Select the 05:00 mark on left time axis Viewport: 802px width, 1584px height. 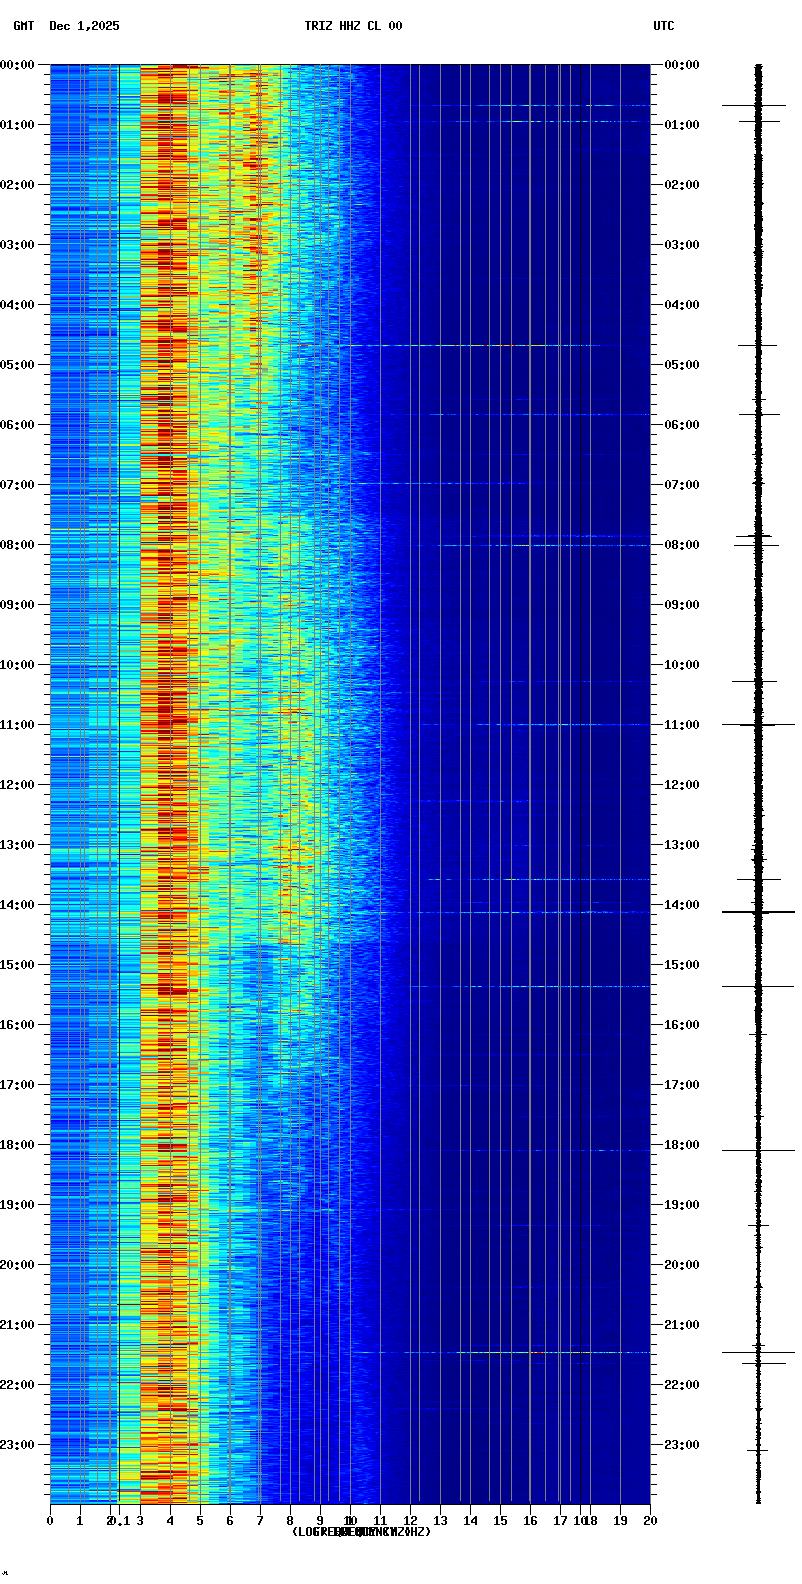[x=19, y=365]
